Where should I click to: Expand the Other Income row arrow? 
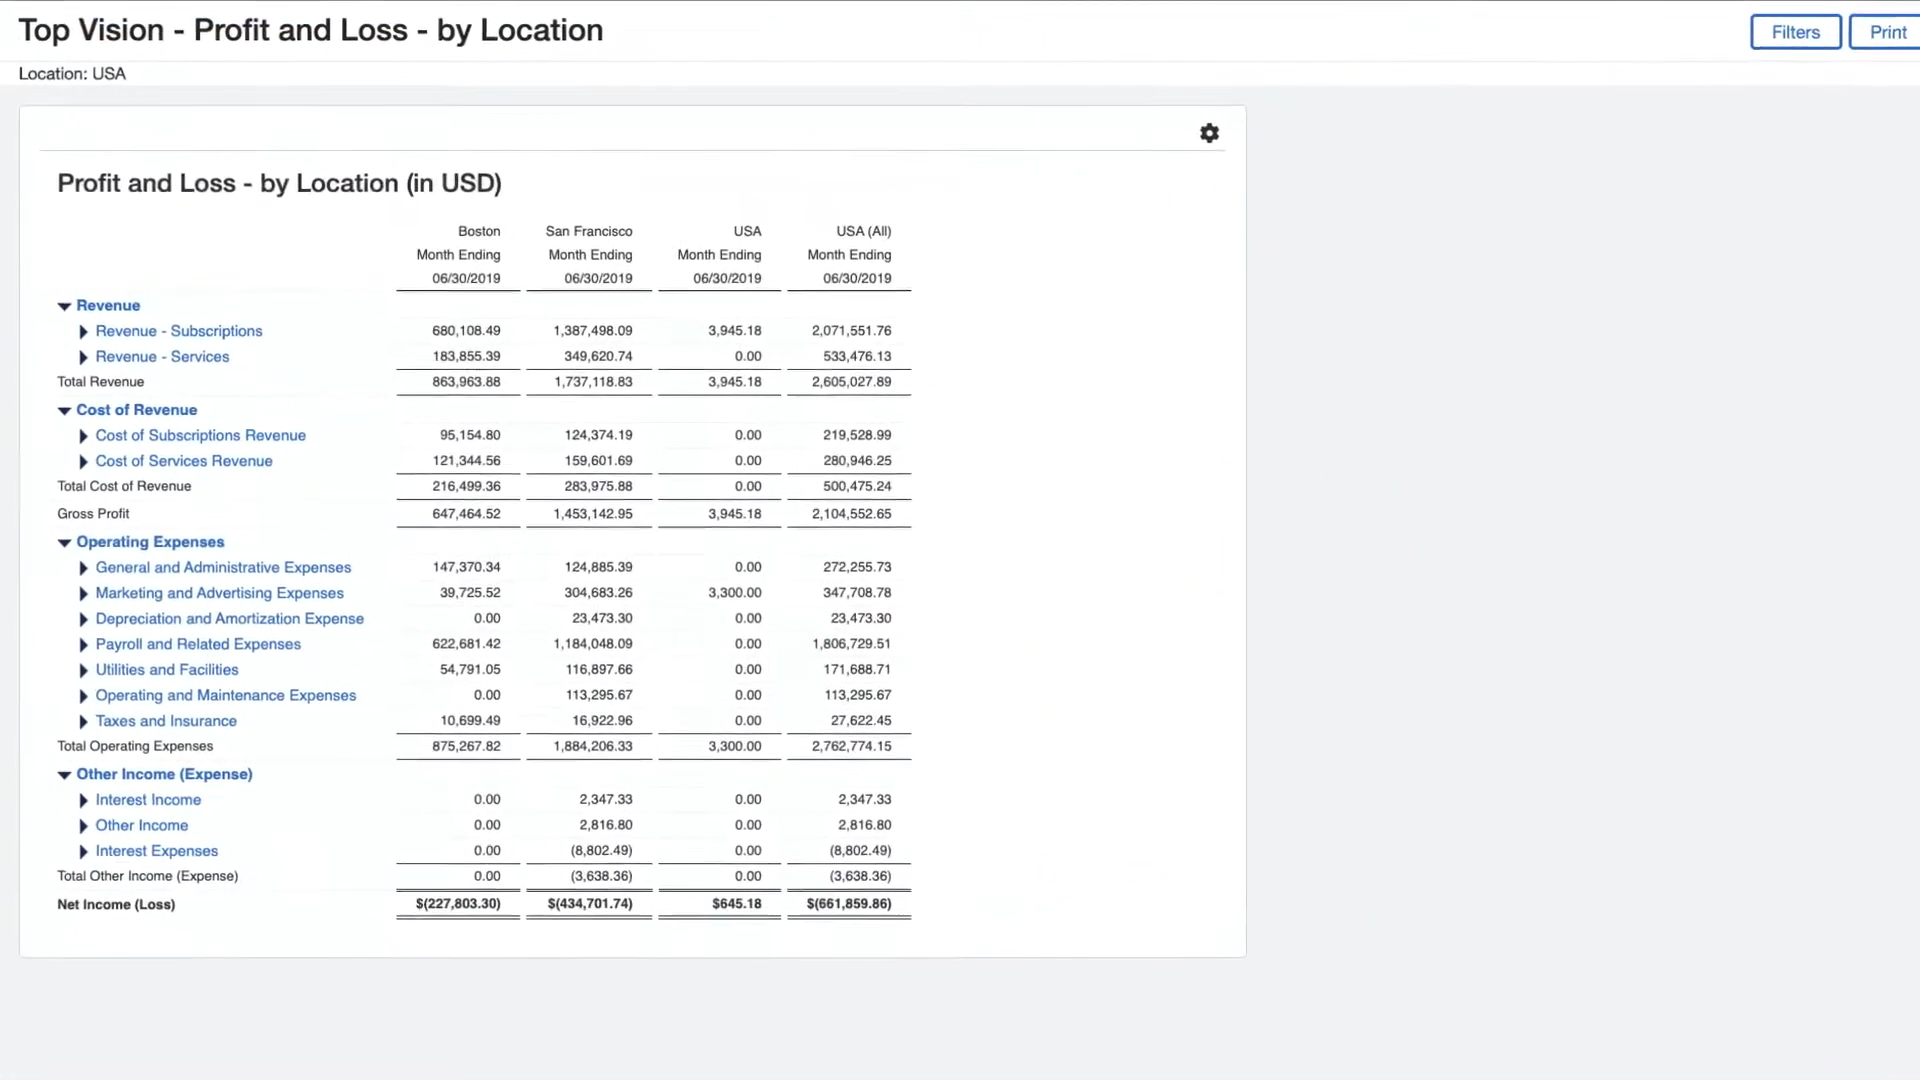(84, 826)
